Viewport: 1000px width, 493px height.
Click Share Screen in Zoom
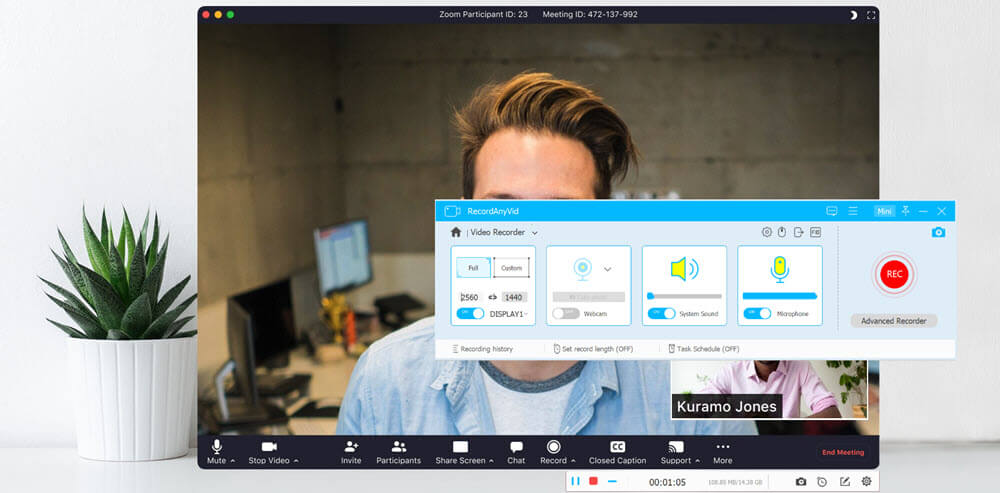pos(460,452)
